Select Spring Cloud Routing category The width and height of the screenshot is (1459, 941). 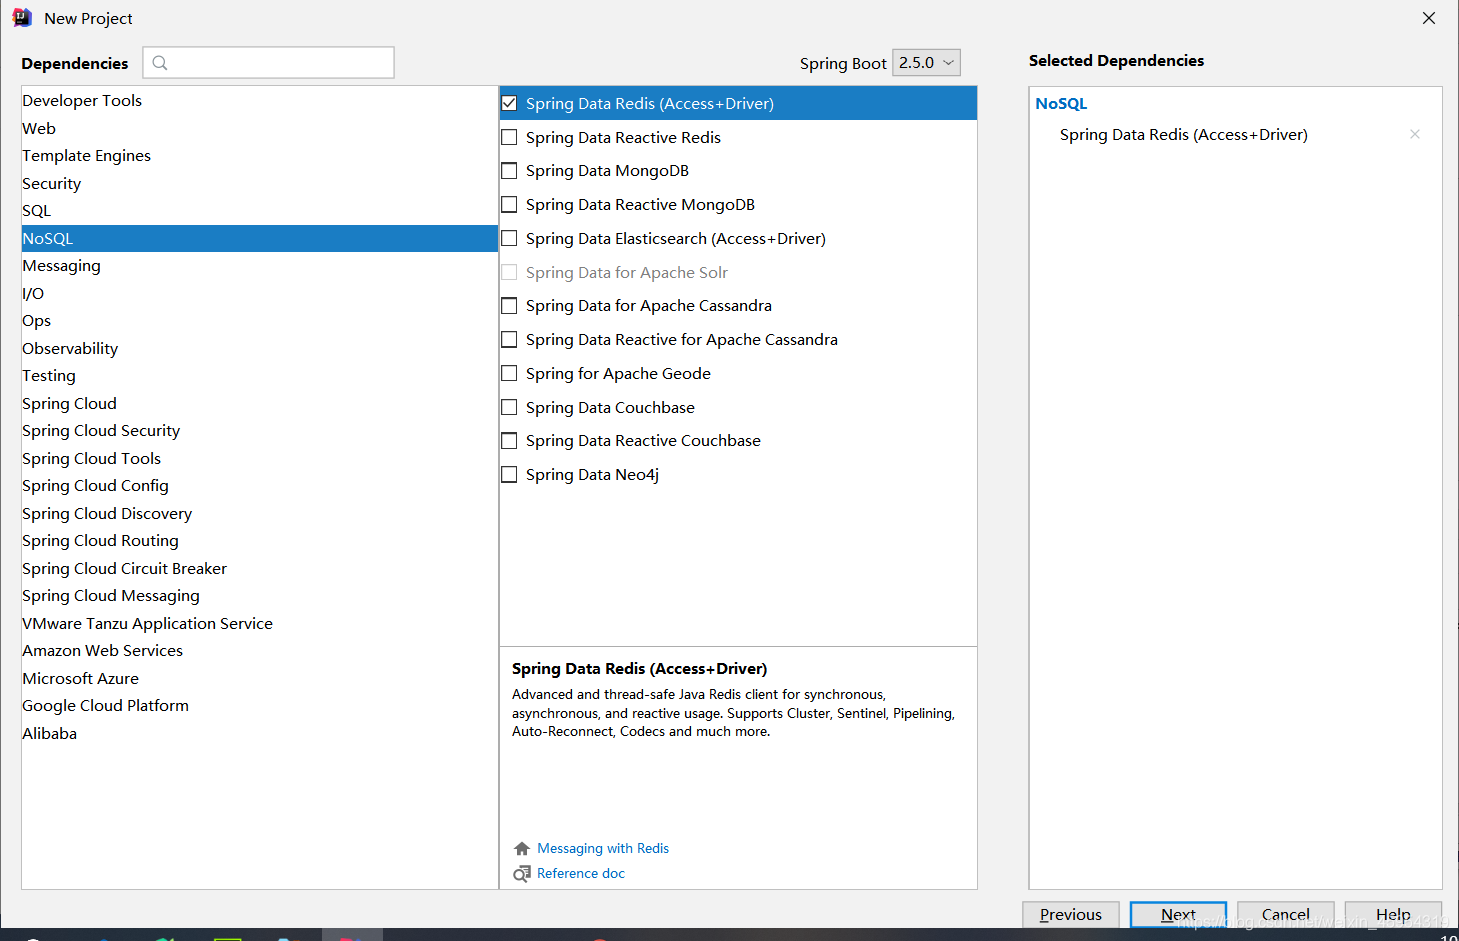point(260,540)
